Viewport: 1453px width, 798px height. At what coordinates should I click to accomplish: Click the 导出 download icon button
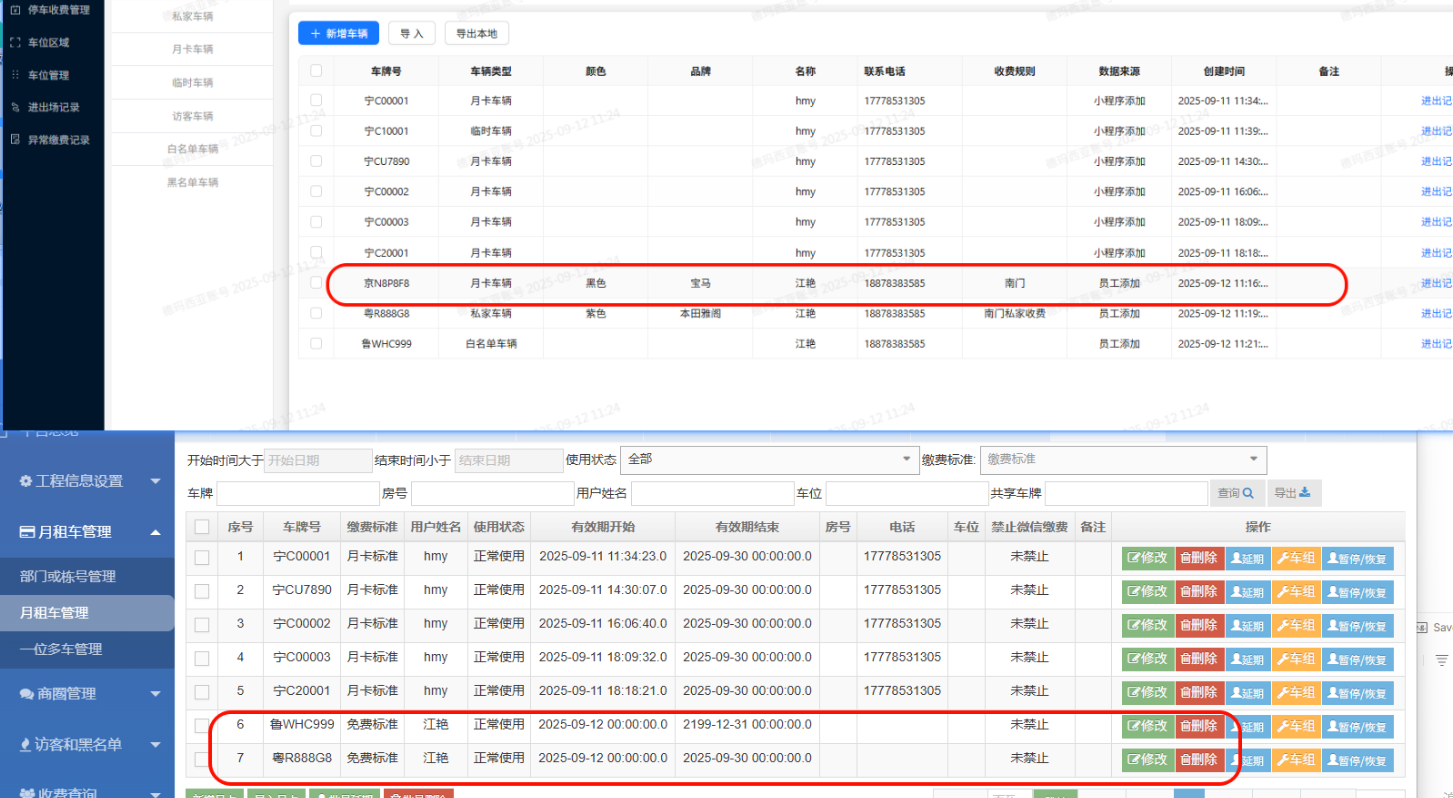pos(1295,493)
